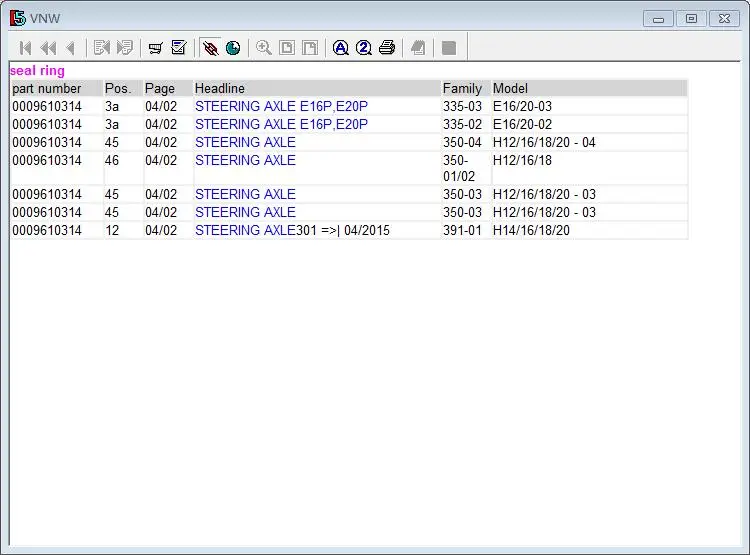
Task: Close the VNW window
Action: coord(724,19)
